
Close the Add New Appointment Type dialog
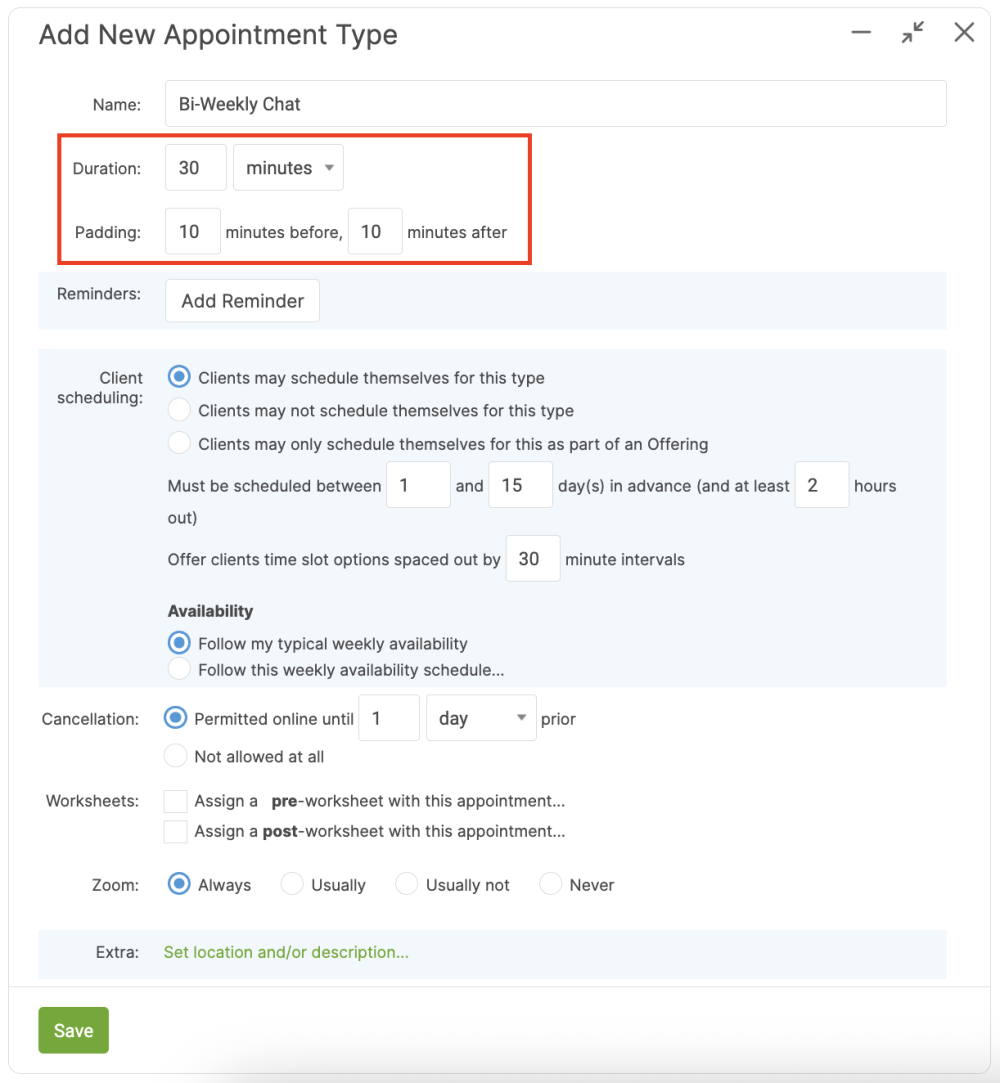[x=964, y=33]
